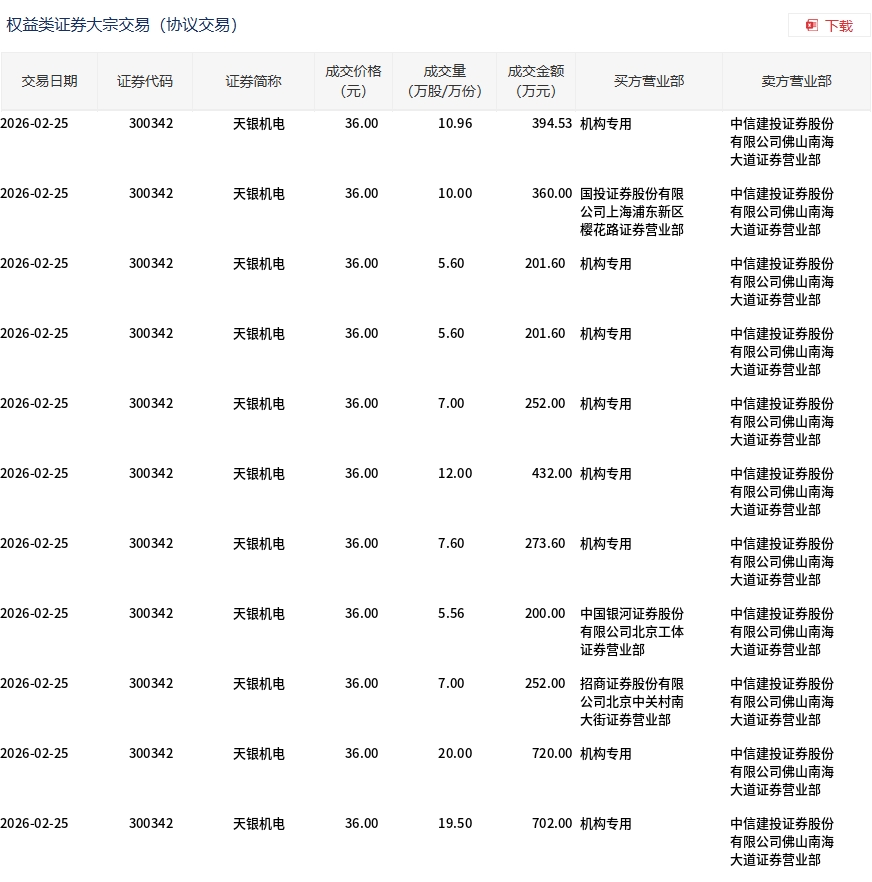Image resolution: width=872 pixels, height=882 pixels.
Task: Click the 买方营业部 column header
Action: (x=649, y=82)
